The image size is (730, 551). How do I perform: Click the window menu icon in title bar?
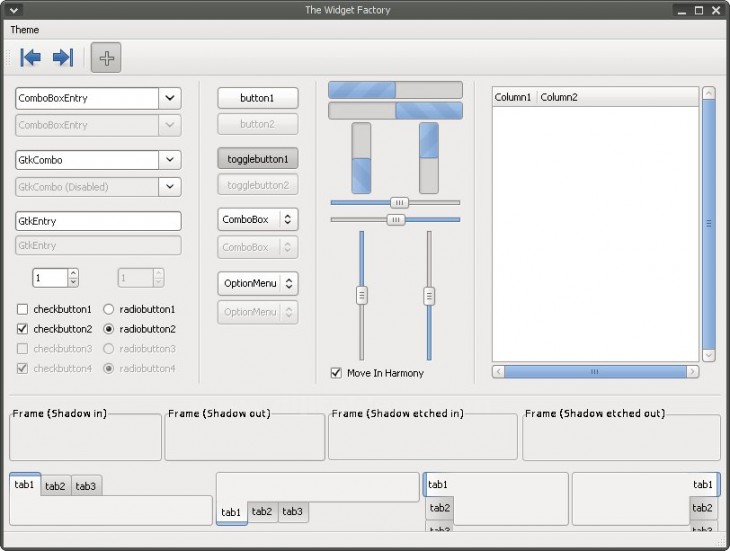pyautogui.click(x=12, y=10)
